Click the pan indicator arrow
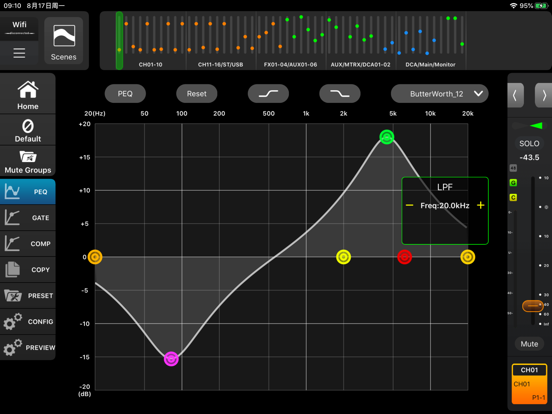Screen dimensions: 552x414 [536, 126]
